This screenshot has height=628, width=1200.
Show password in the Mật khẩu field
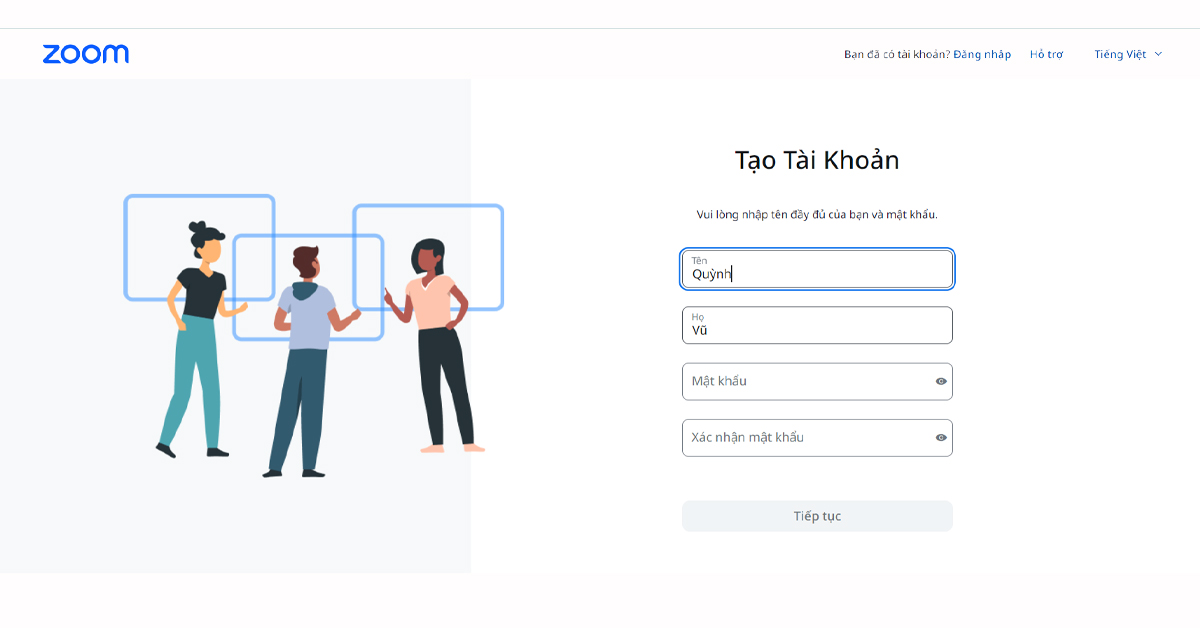(941, 381)
